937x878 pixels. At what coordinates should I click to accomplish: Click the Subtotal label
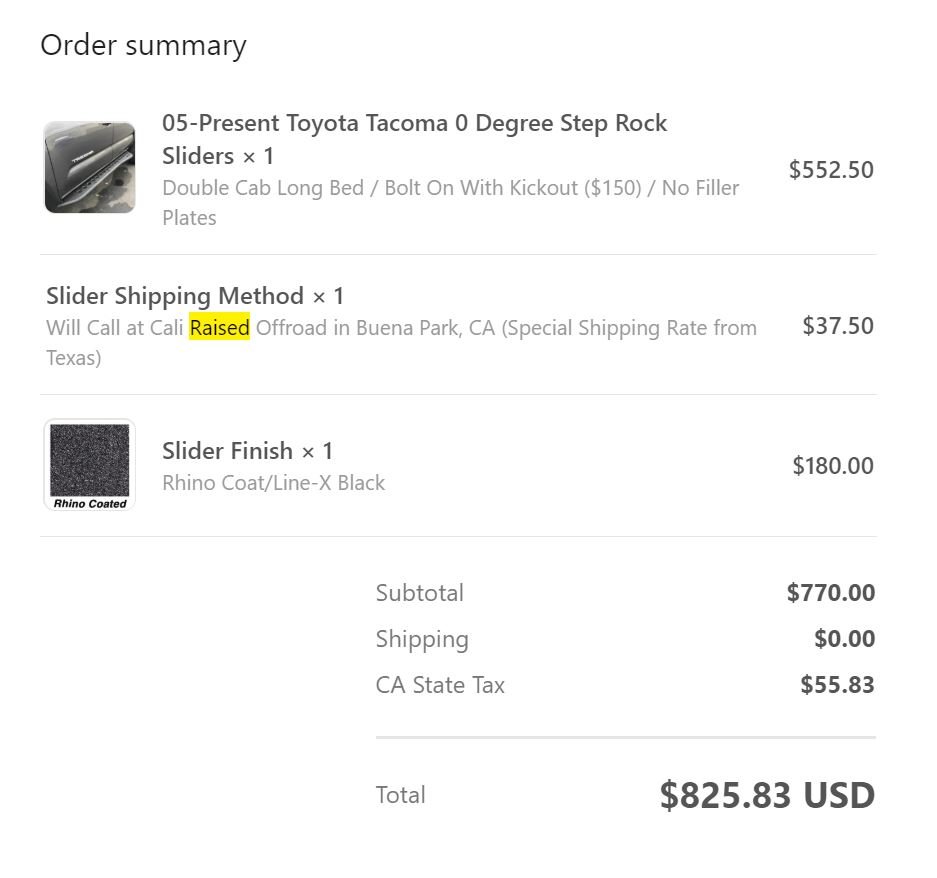(420, 593)
